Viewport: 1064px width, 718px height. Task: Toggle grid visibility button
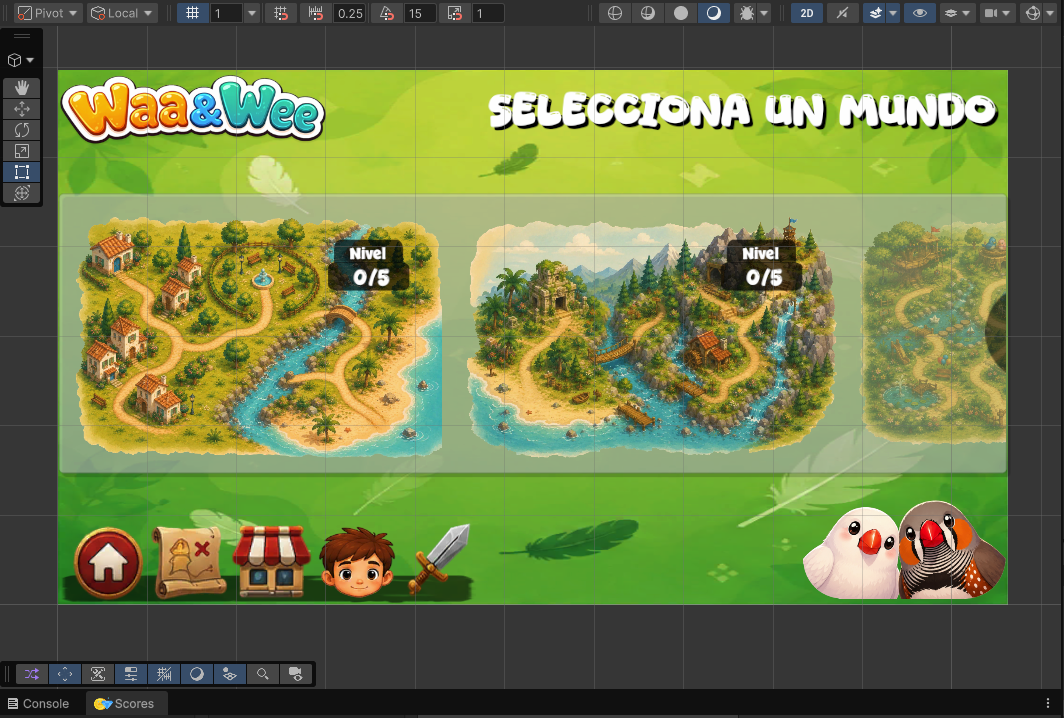(x=193, y=13)
